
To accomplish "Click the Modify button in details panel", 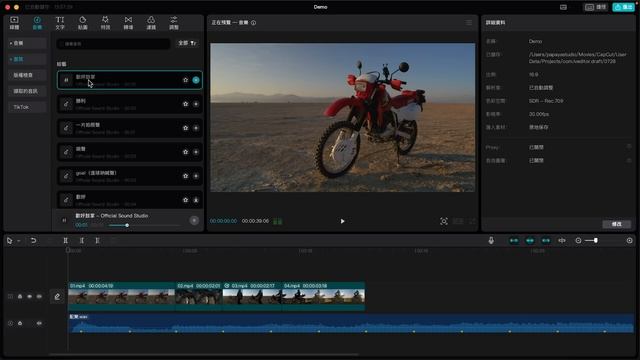I will (x=616, y=224).
